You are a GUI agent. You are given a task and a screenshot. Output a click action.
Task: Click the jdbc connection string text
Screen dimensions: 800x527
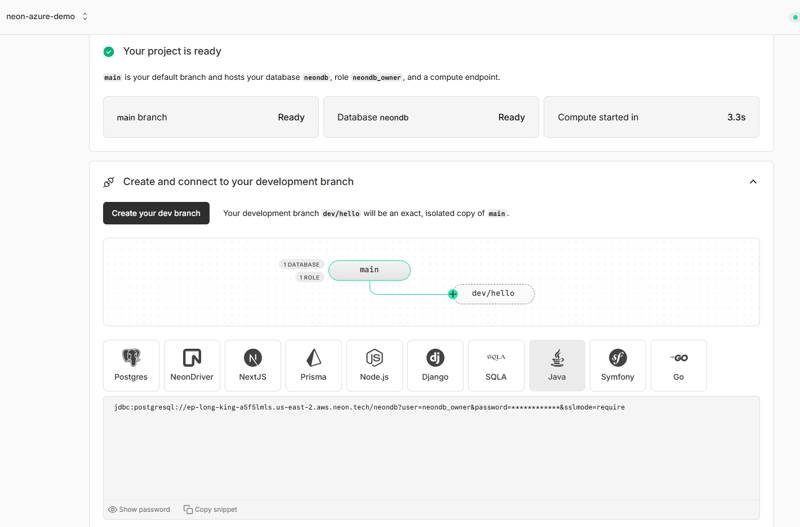pyautogui.click(x=369, y=407)
